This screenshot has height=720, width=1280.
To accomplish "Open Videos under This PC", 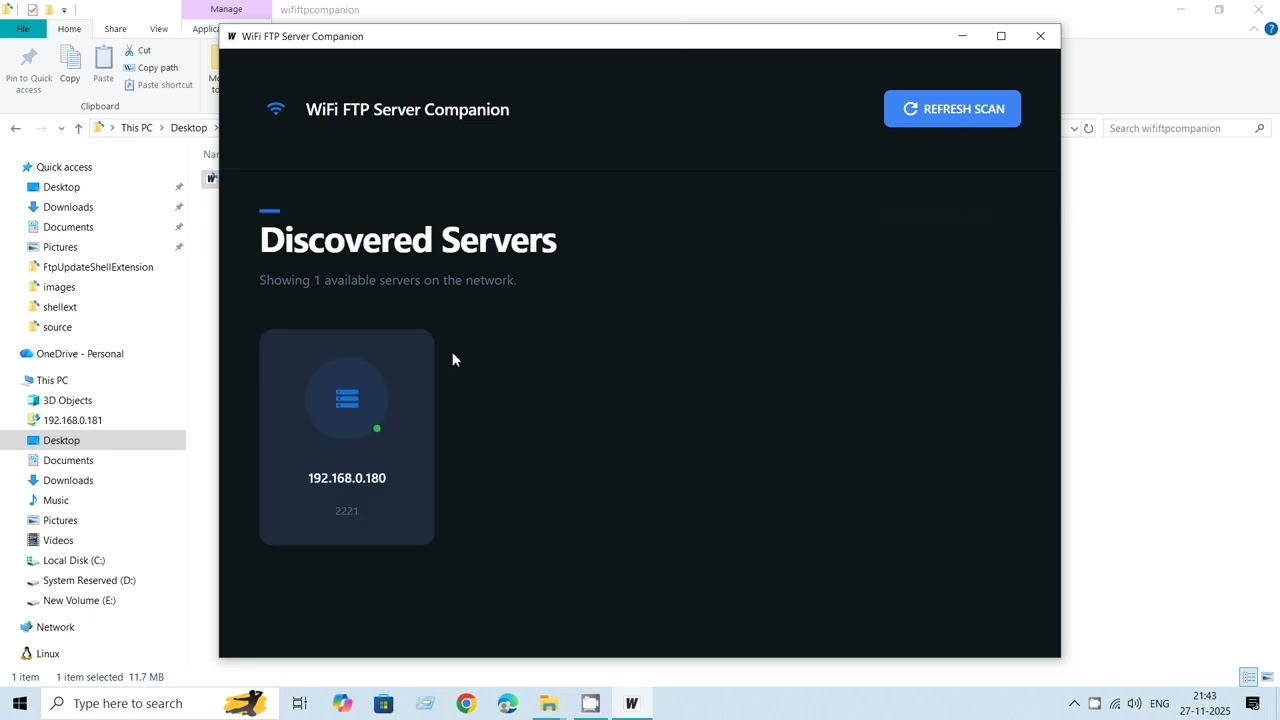I will [58, 540].
